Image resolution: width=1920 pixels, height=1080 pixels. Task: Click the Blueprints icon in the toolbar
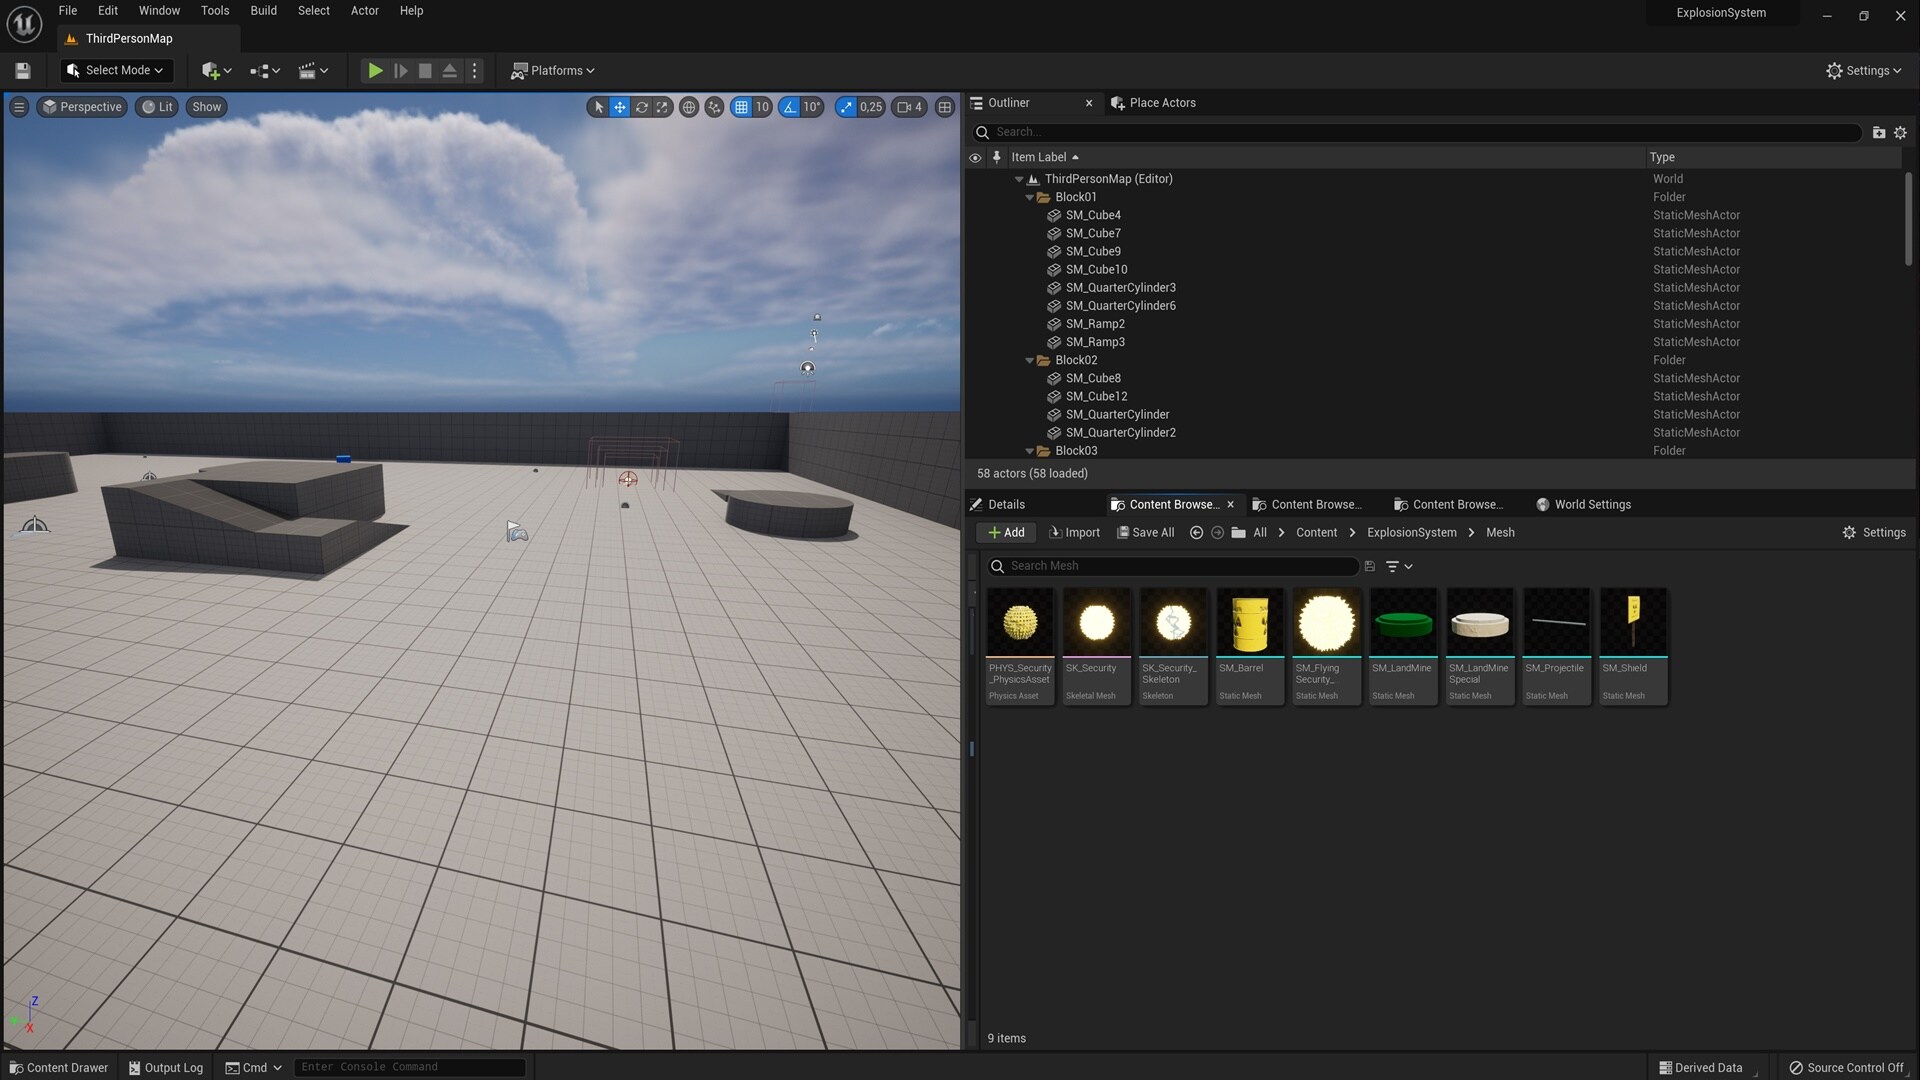[x=260, y=70]
